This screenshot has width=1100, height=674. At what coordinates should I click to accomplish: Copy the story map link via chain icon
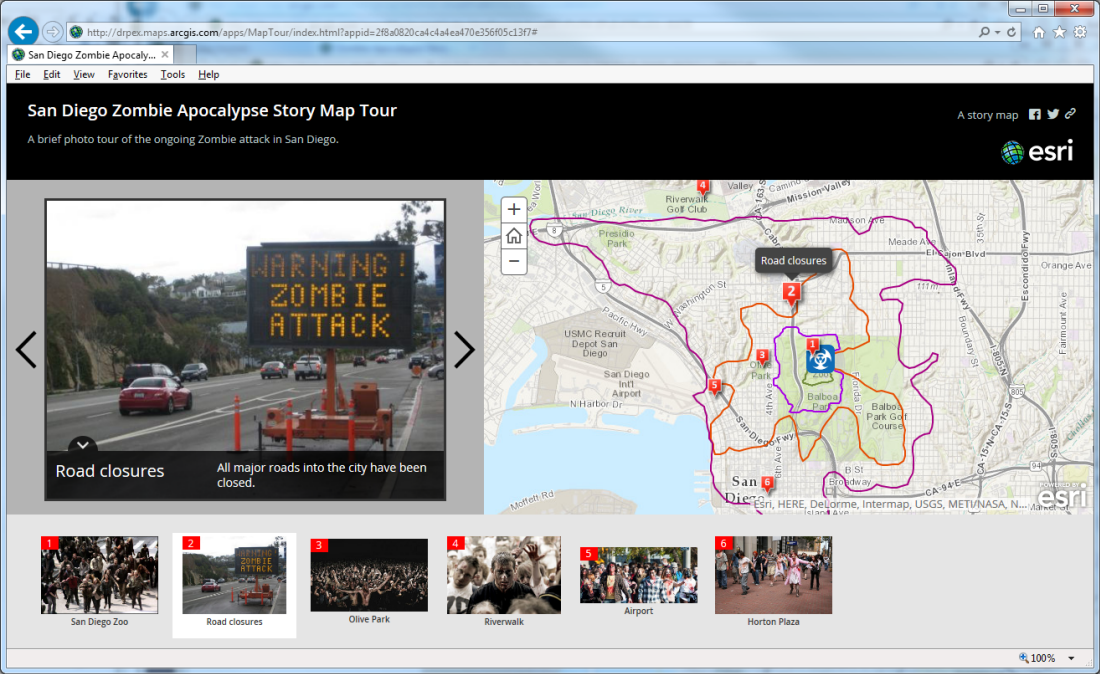(1070, 114)
